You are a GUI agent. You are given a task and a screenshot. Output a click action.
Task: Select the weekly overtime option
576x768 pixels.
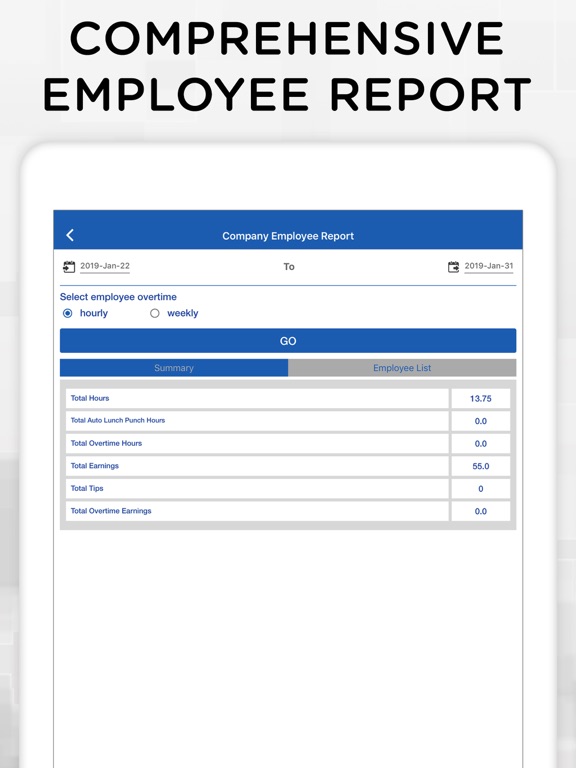coord(155,313)
